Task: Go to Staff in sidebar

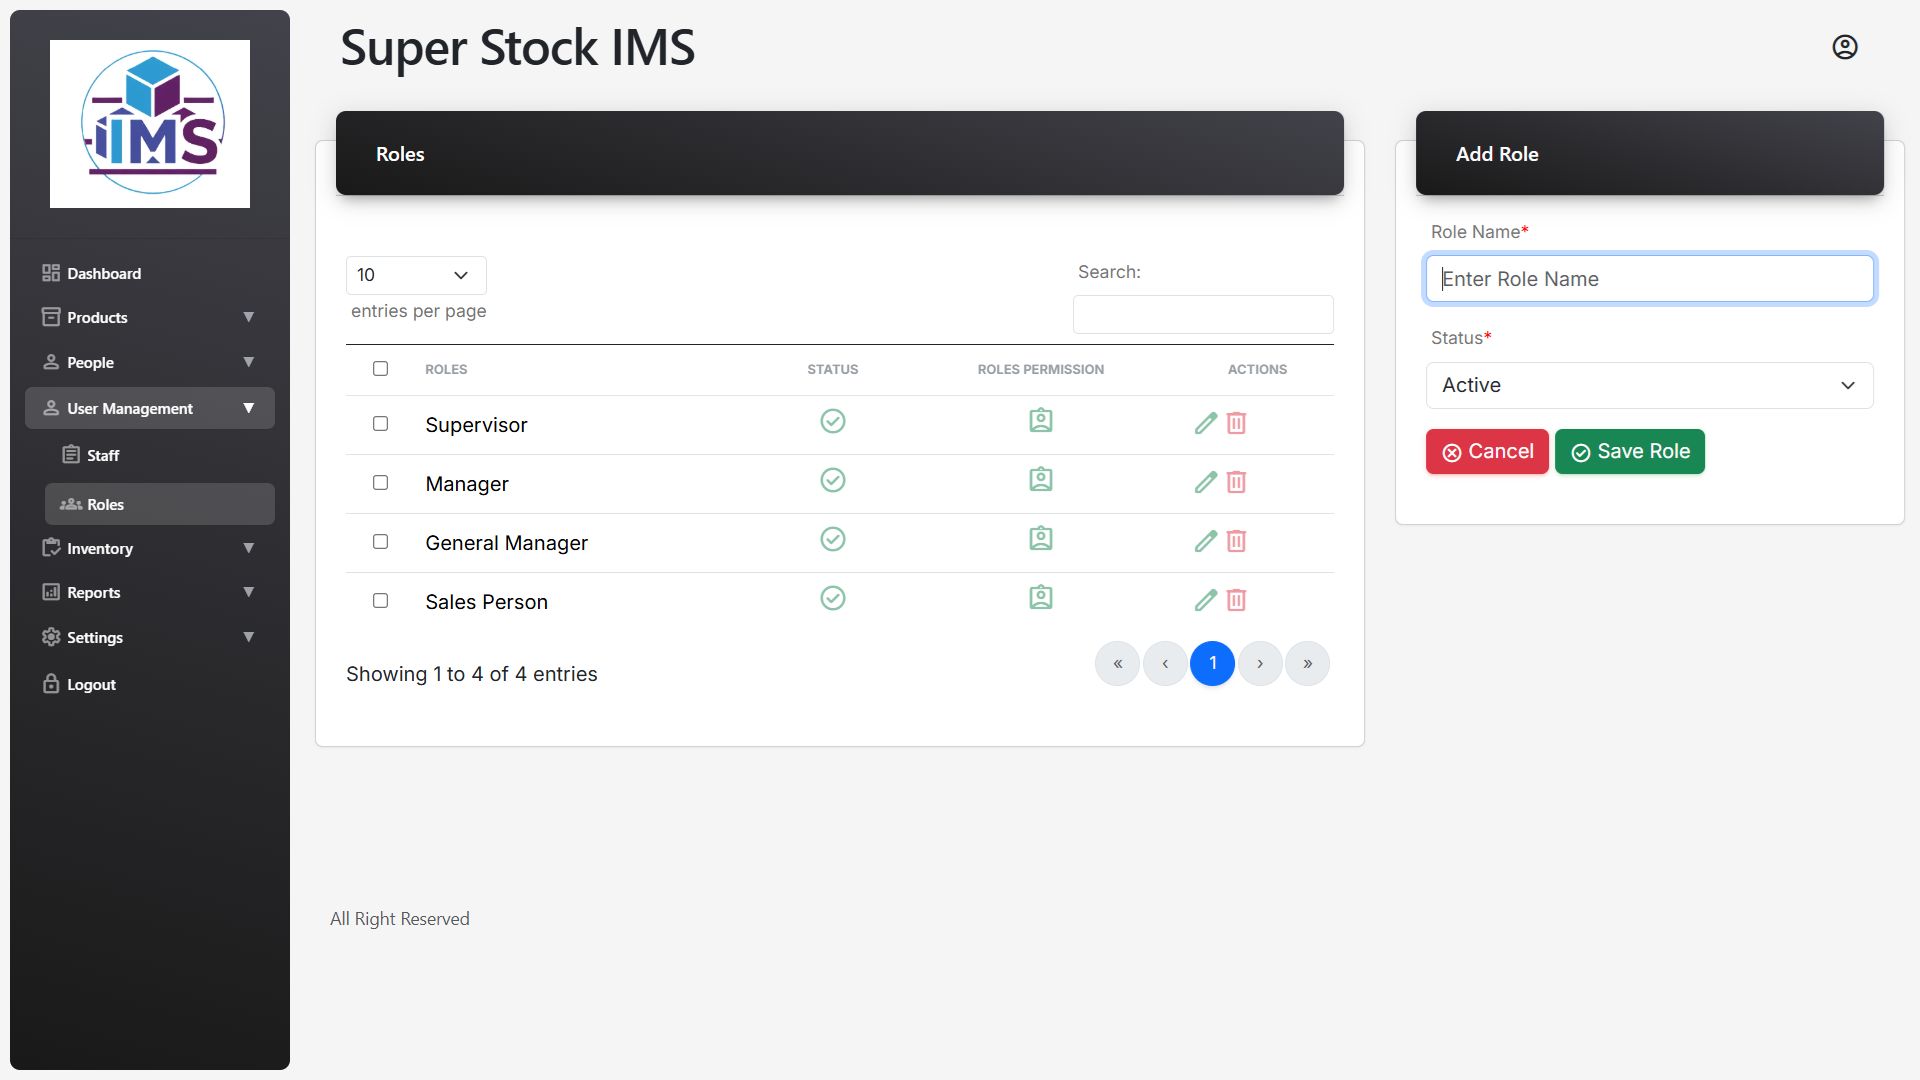Action: tap(102, 456)
